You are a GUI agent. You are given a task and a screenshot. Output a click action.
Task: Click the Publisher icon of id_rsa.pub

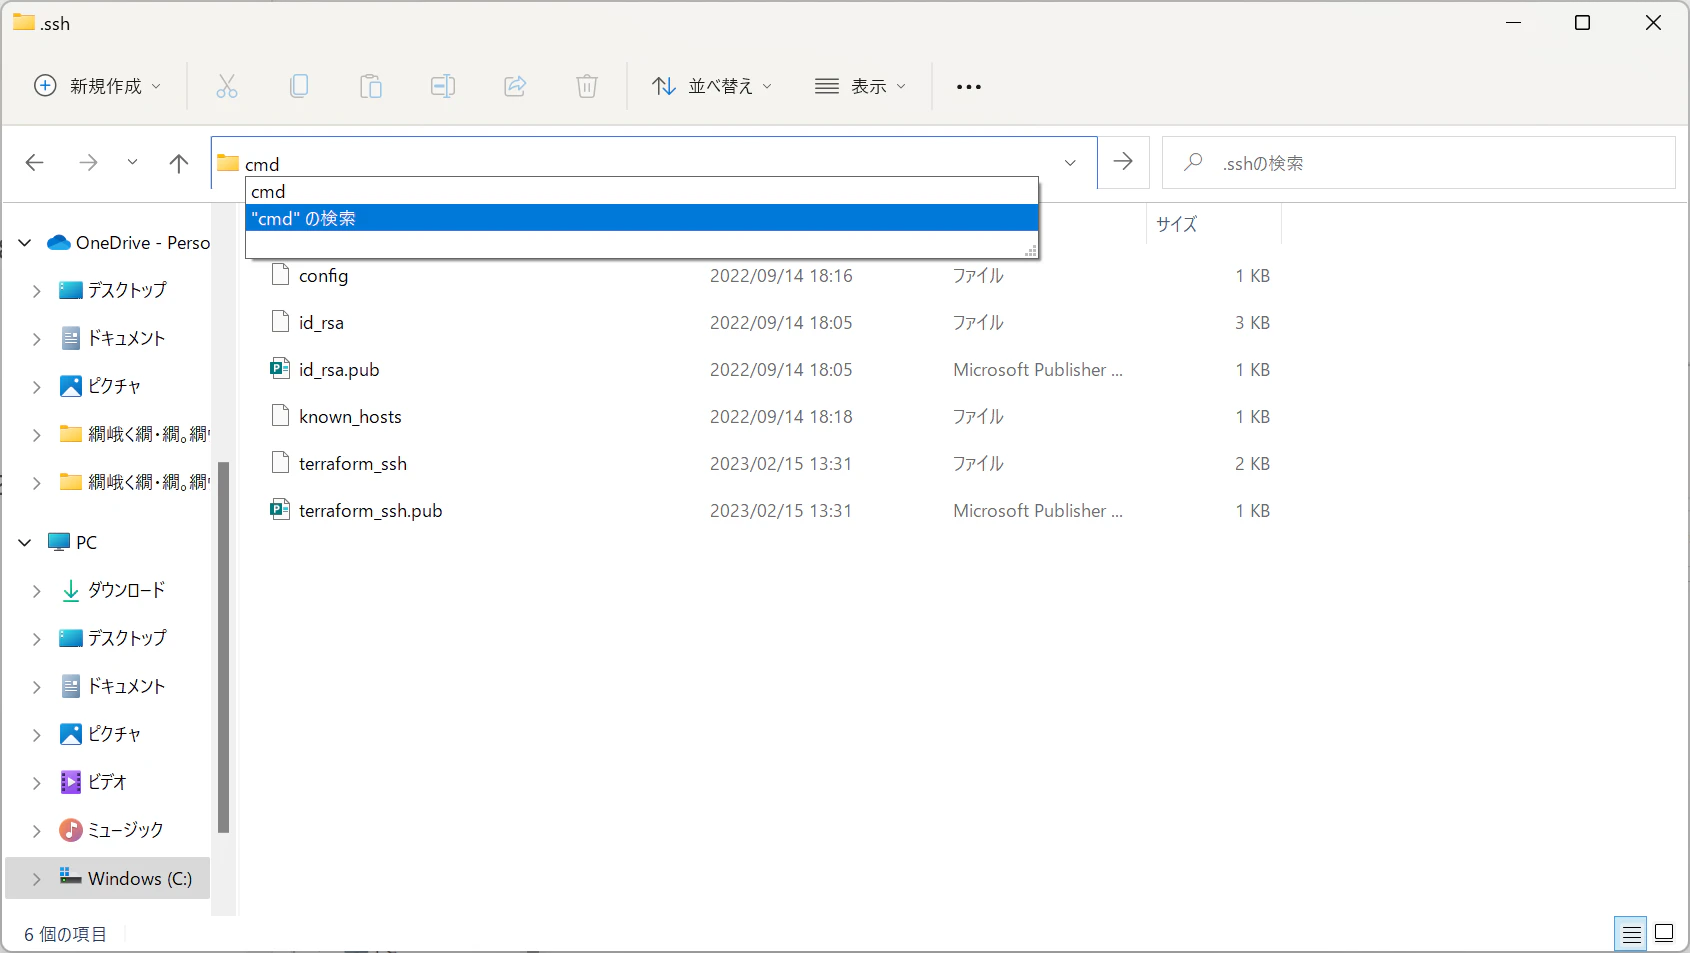pos(280,369)
